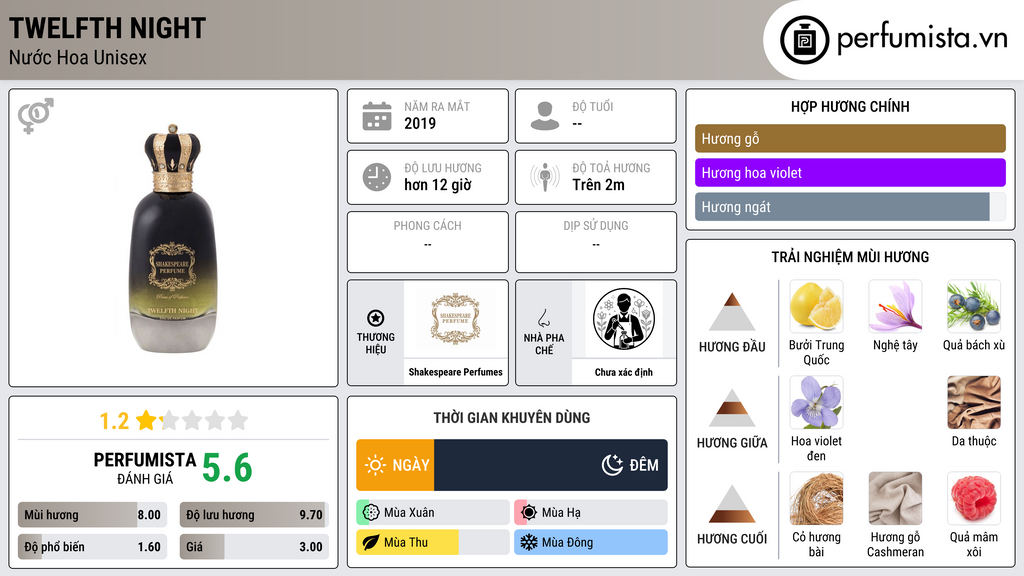Open the Hương gỗ Cashmeran note image
This screenshot has width=1024, height=576.
[x=895, y=498]
